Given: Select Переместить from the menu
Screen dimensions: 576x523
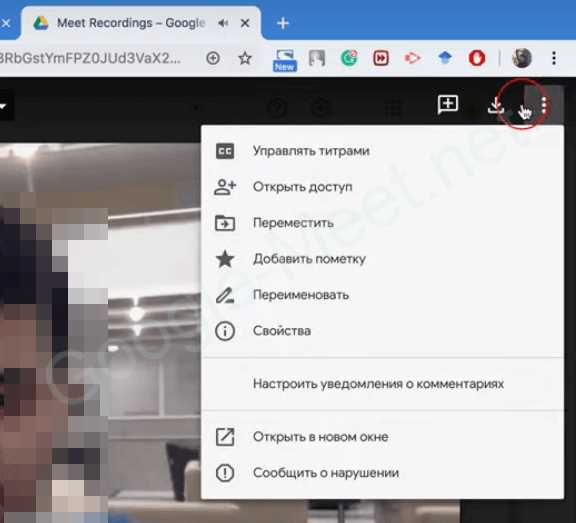Looking at the screenshot, I should point(382,223).
